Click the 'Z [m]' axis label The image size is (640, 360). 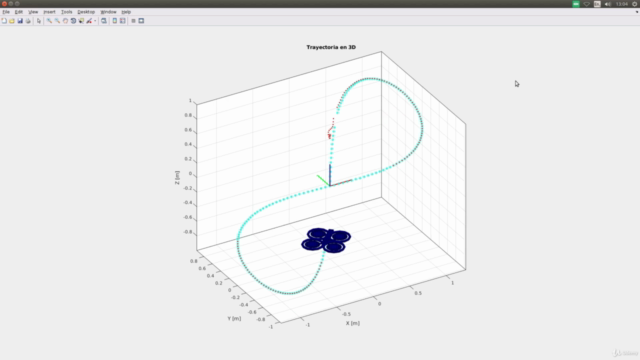(x=177, y=178)
